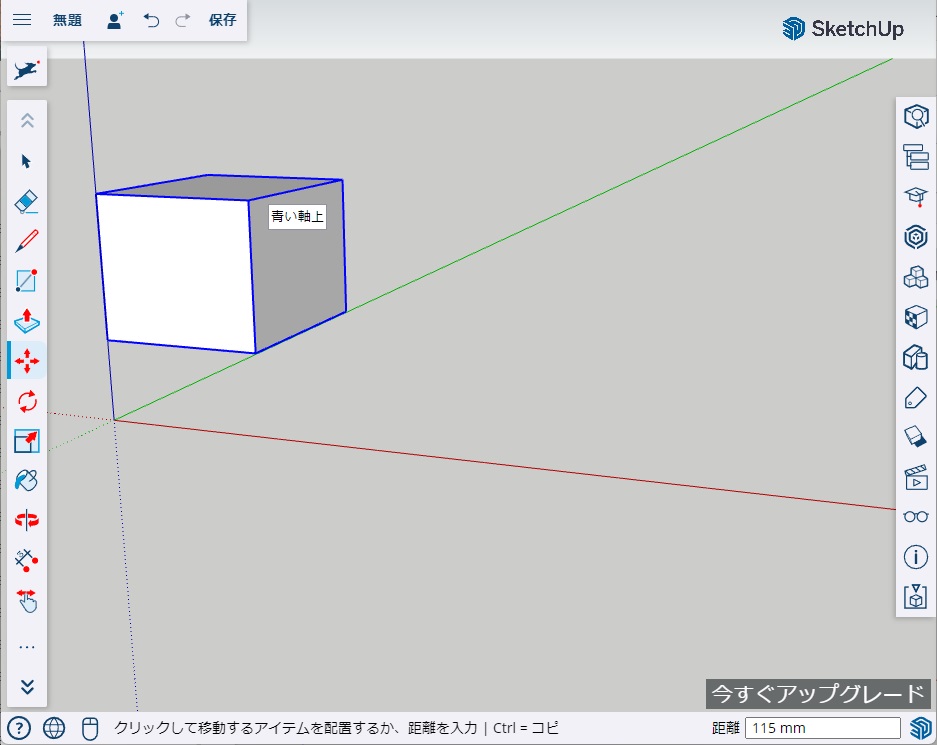Click the 保存 save button
The image size is (937, 745).
point(222,20)
